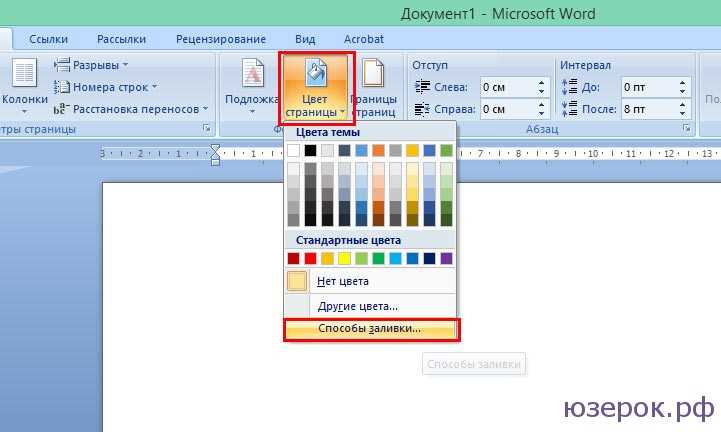Click the Слева indent value field
The image size is (721, 432).
pyautogui.click(x=507, y=87)
